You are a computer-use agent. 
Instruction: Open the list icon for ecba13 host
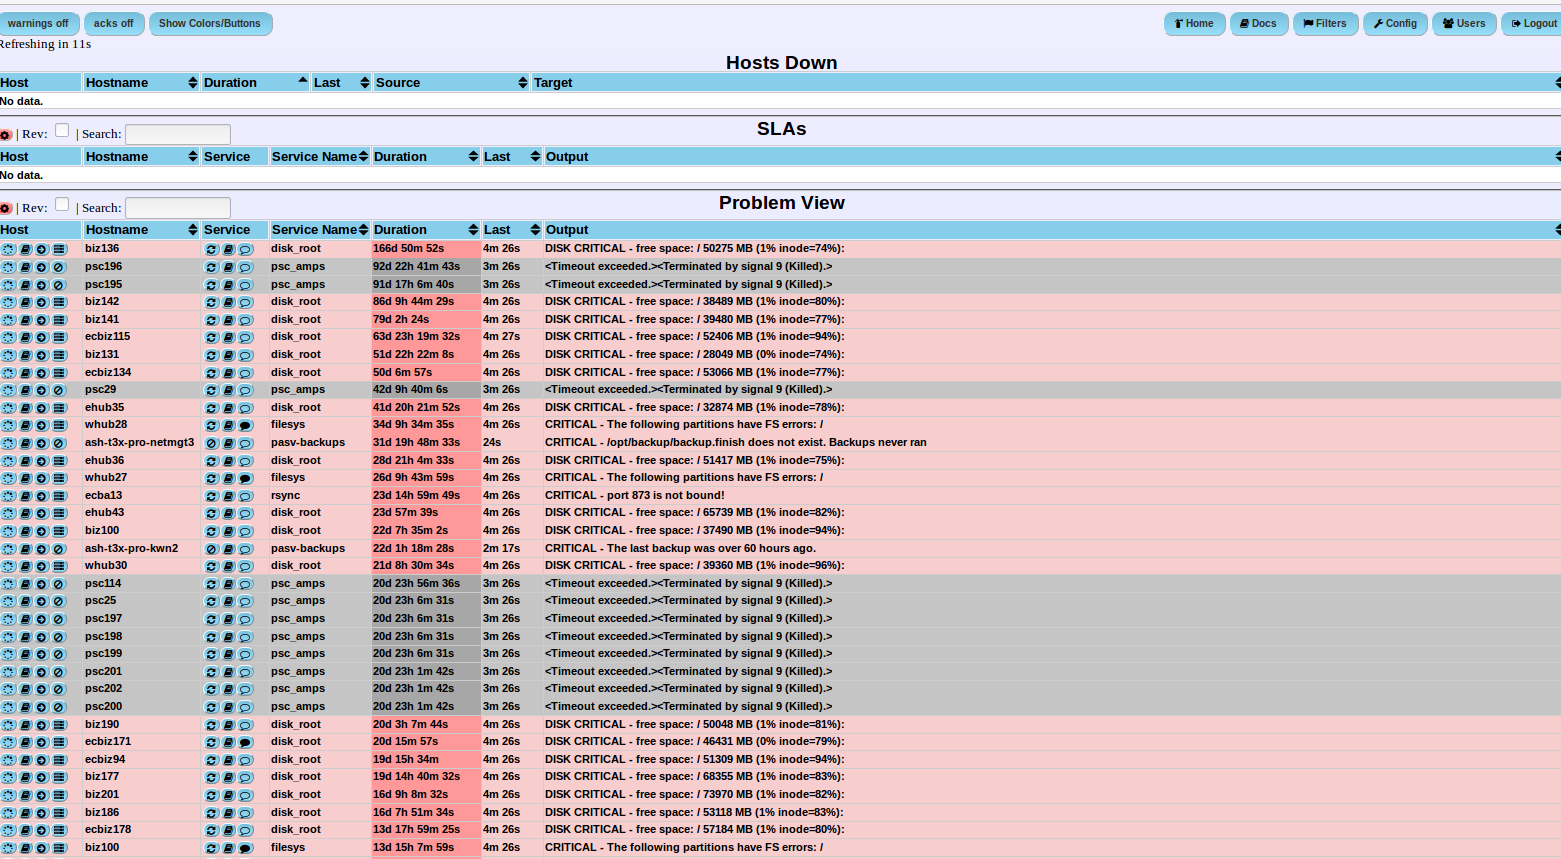tap(59, 496)
